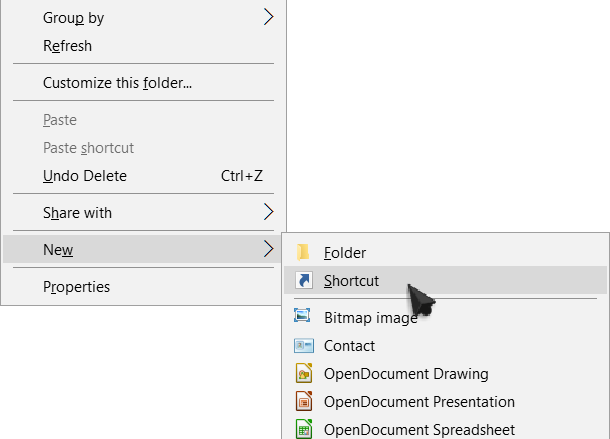This screenshot has width=610, height=439.
Task: Click the Shortcut arrow icon
Action: pos(304,280)
